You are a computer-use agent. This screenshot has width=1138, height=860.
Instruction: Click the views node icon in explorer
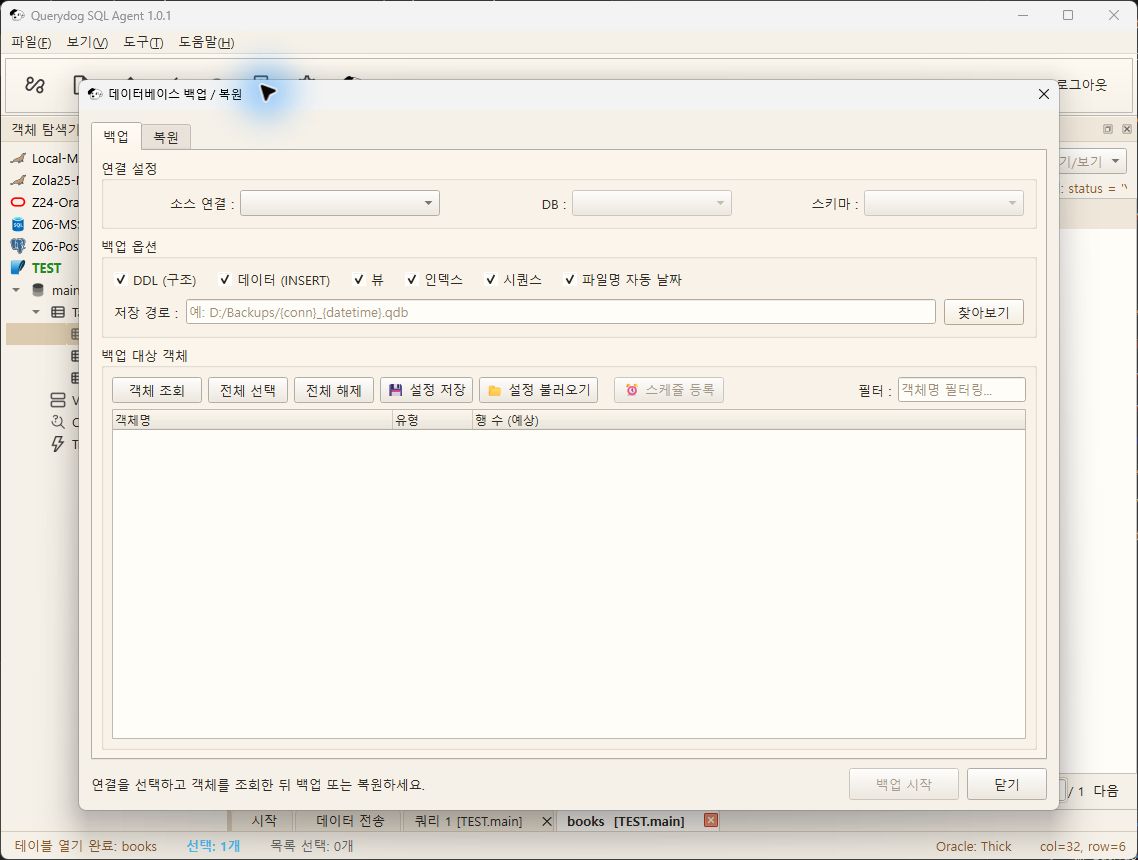[58, 400]
